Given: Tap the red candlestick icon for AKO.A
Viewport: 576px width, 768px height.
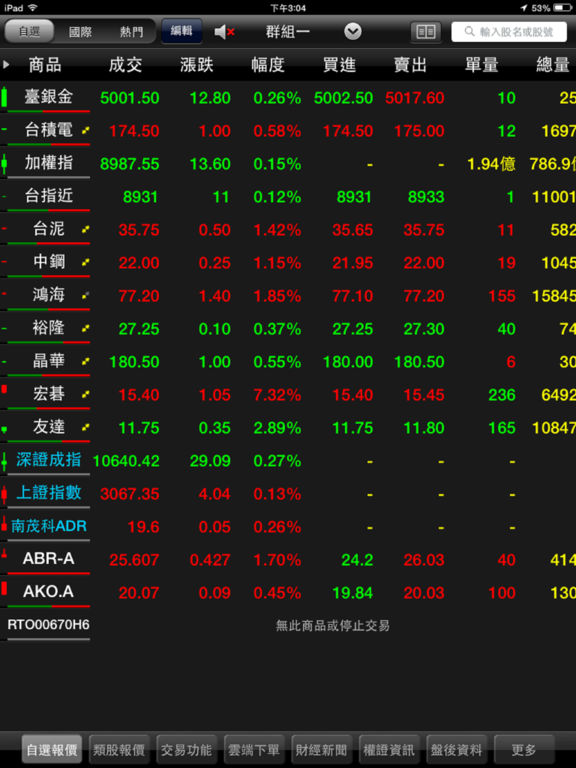Looking at the screenshot, I should [x=4, y=588].
